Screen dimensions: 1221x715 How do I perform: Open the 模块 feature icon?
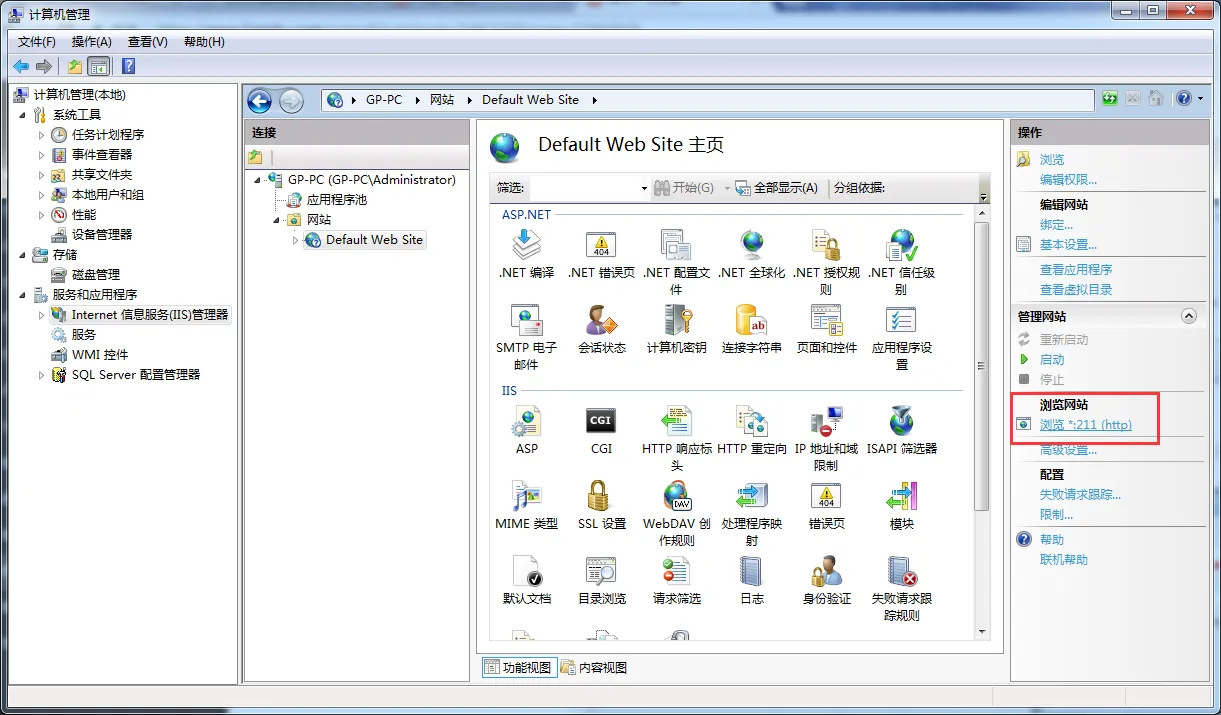point(901,496)
